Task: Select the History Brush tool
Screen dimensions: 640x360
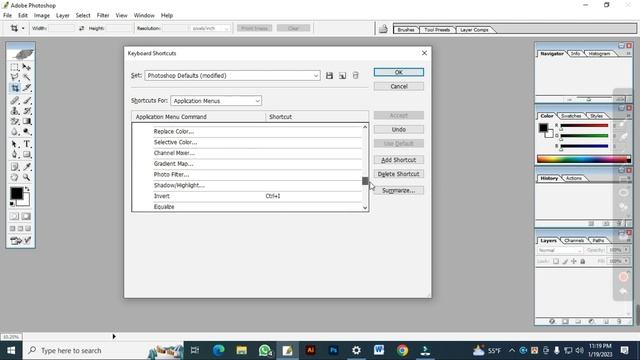Action: (27, 111)
